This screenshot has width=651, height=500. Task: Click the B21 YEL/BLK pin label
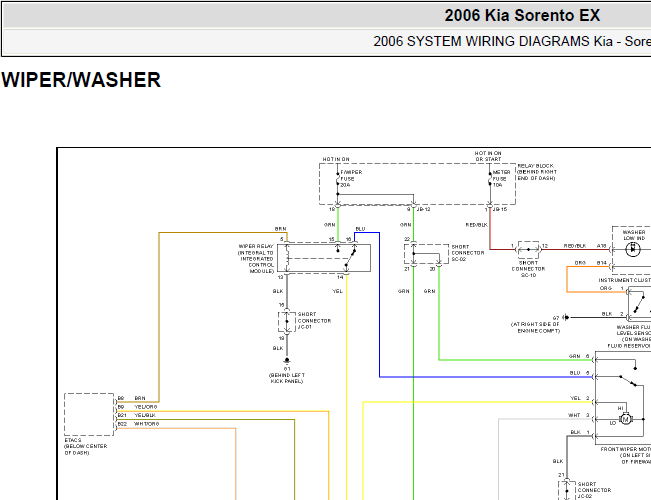click(137, 415)
